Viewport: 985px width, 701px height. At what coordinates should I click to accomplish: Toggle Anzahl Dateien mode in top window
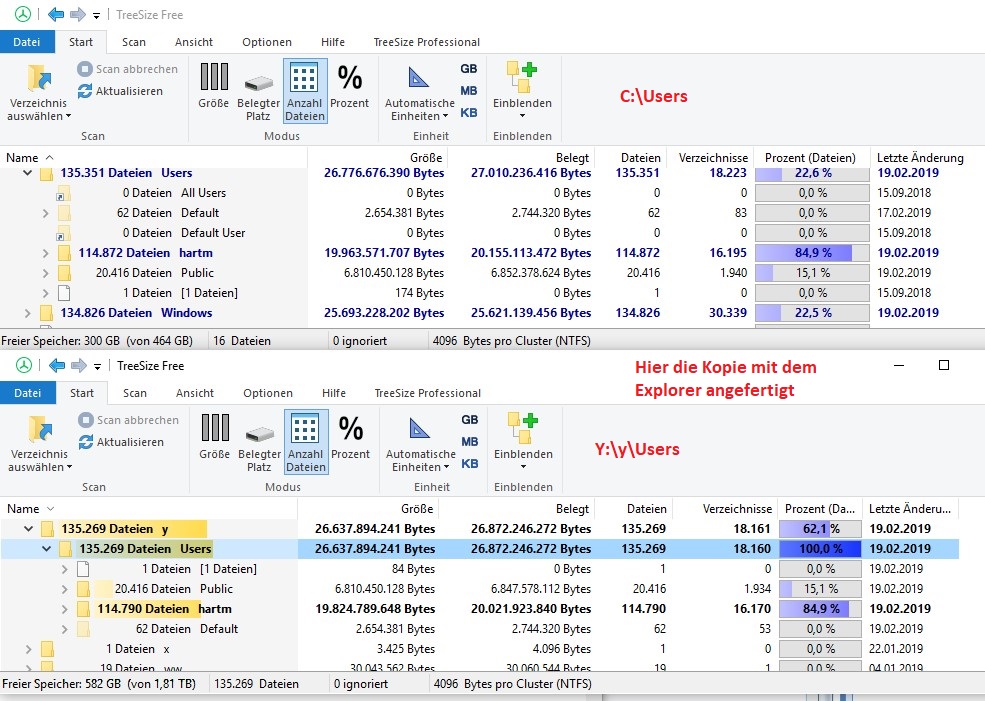point(305,91)
